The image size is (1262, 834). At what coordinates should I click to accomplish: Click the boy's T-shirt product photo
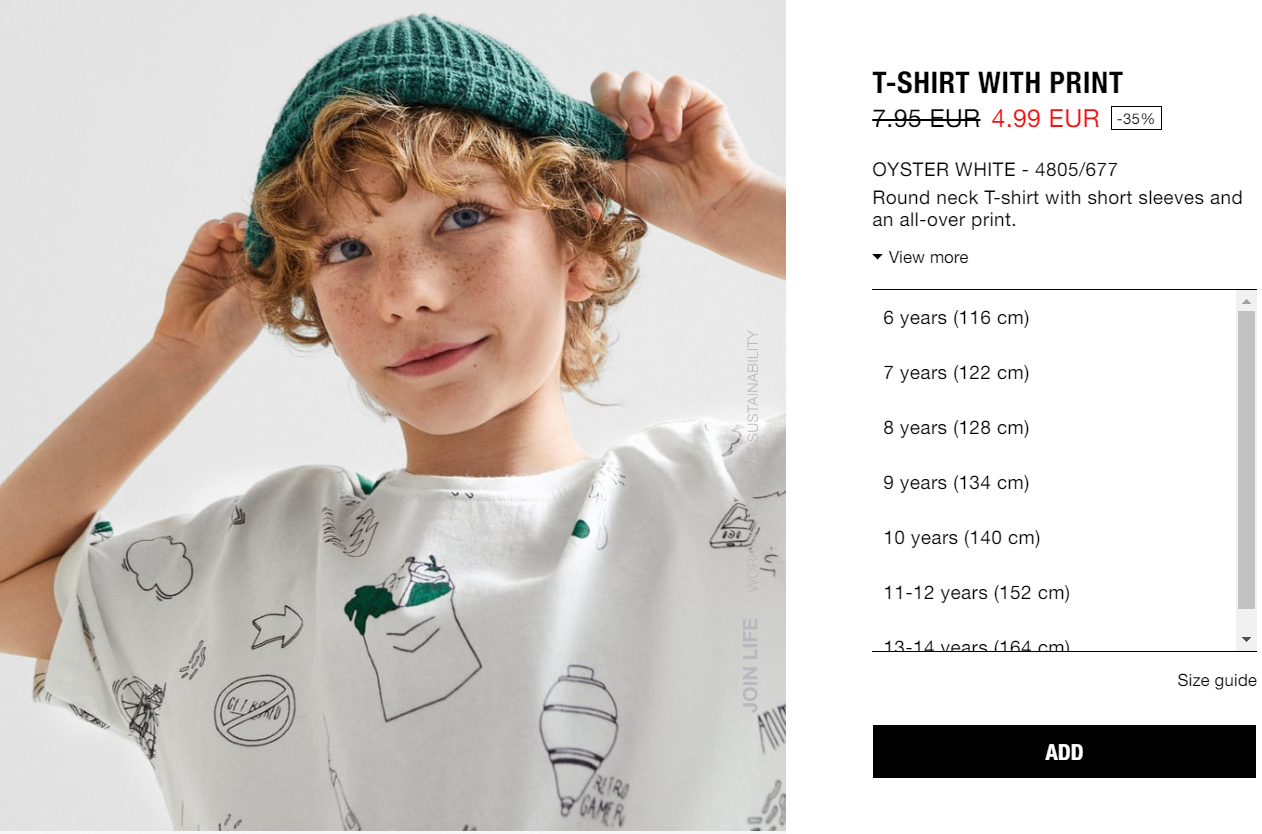pos(392,415)
